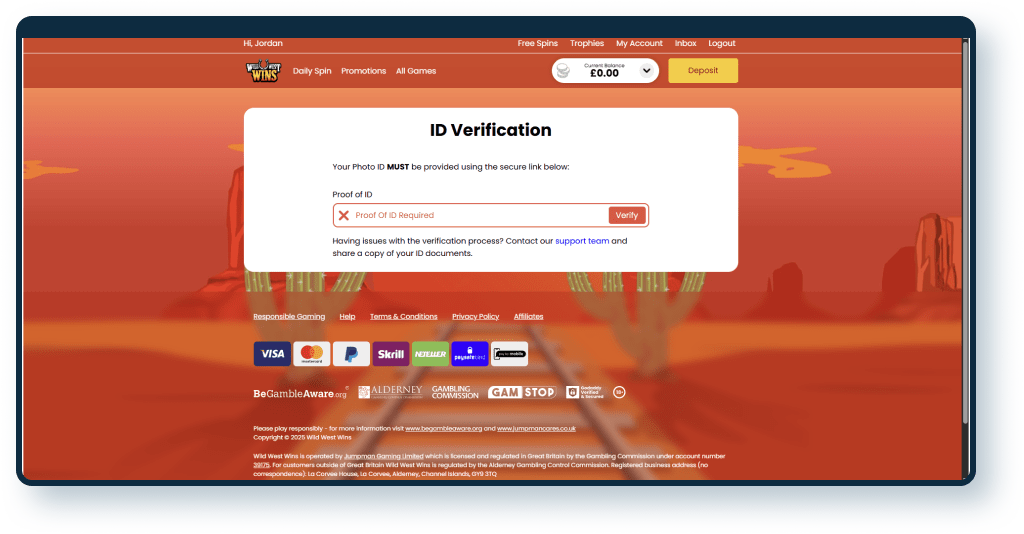Click the yellow Deposit button
The height and width of the screenshot is (534, 1024).
pos(703,71)
